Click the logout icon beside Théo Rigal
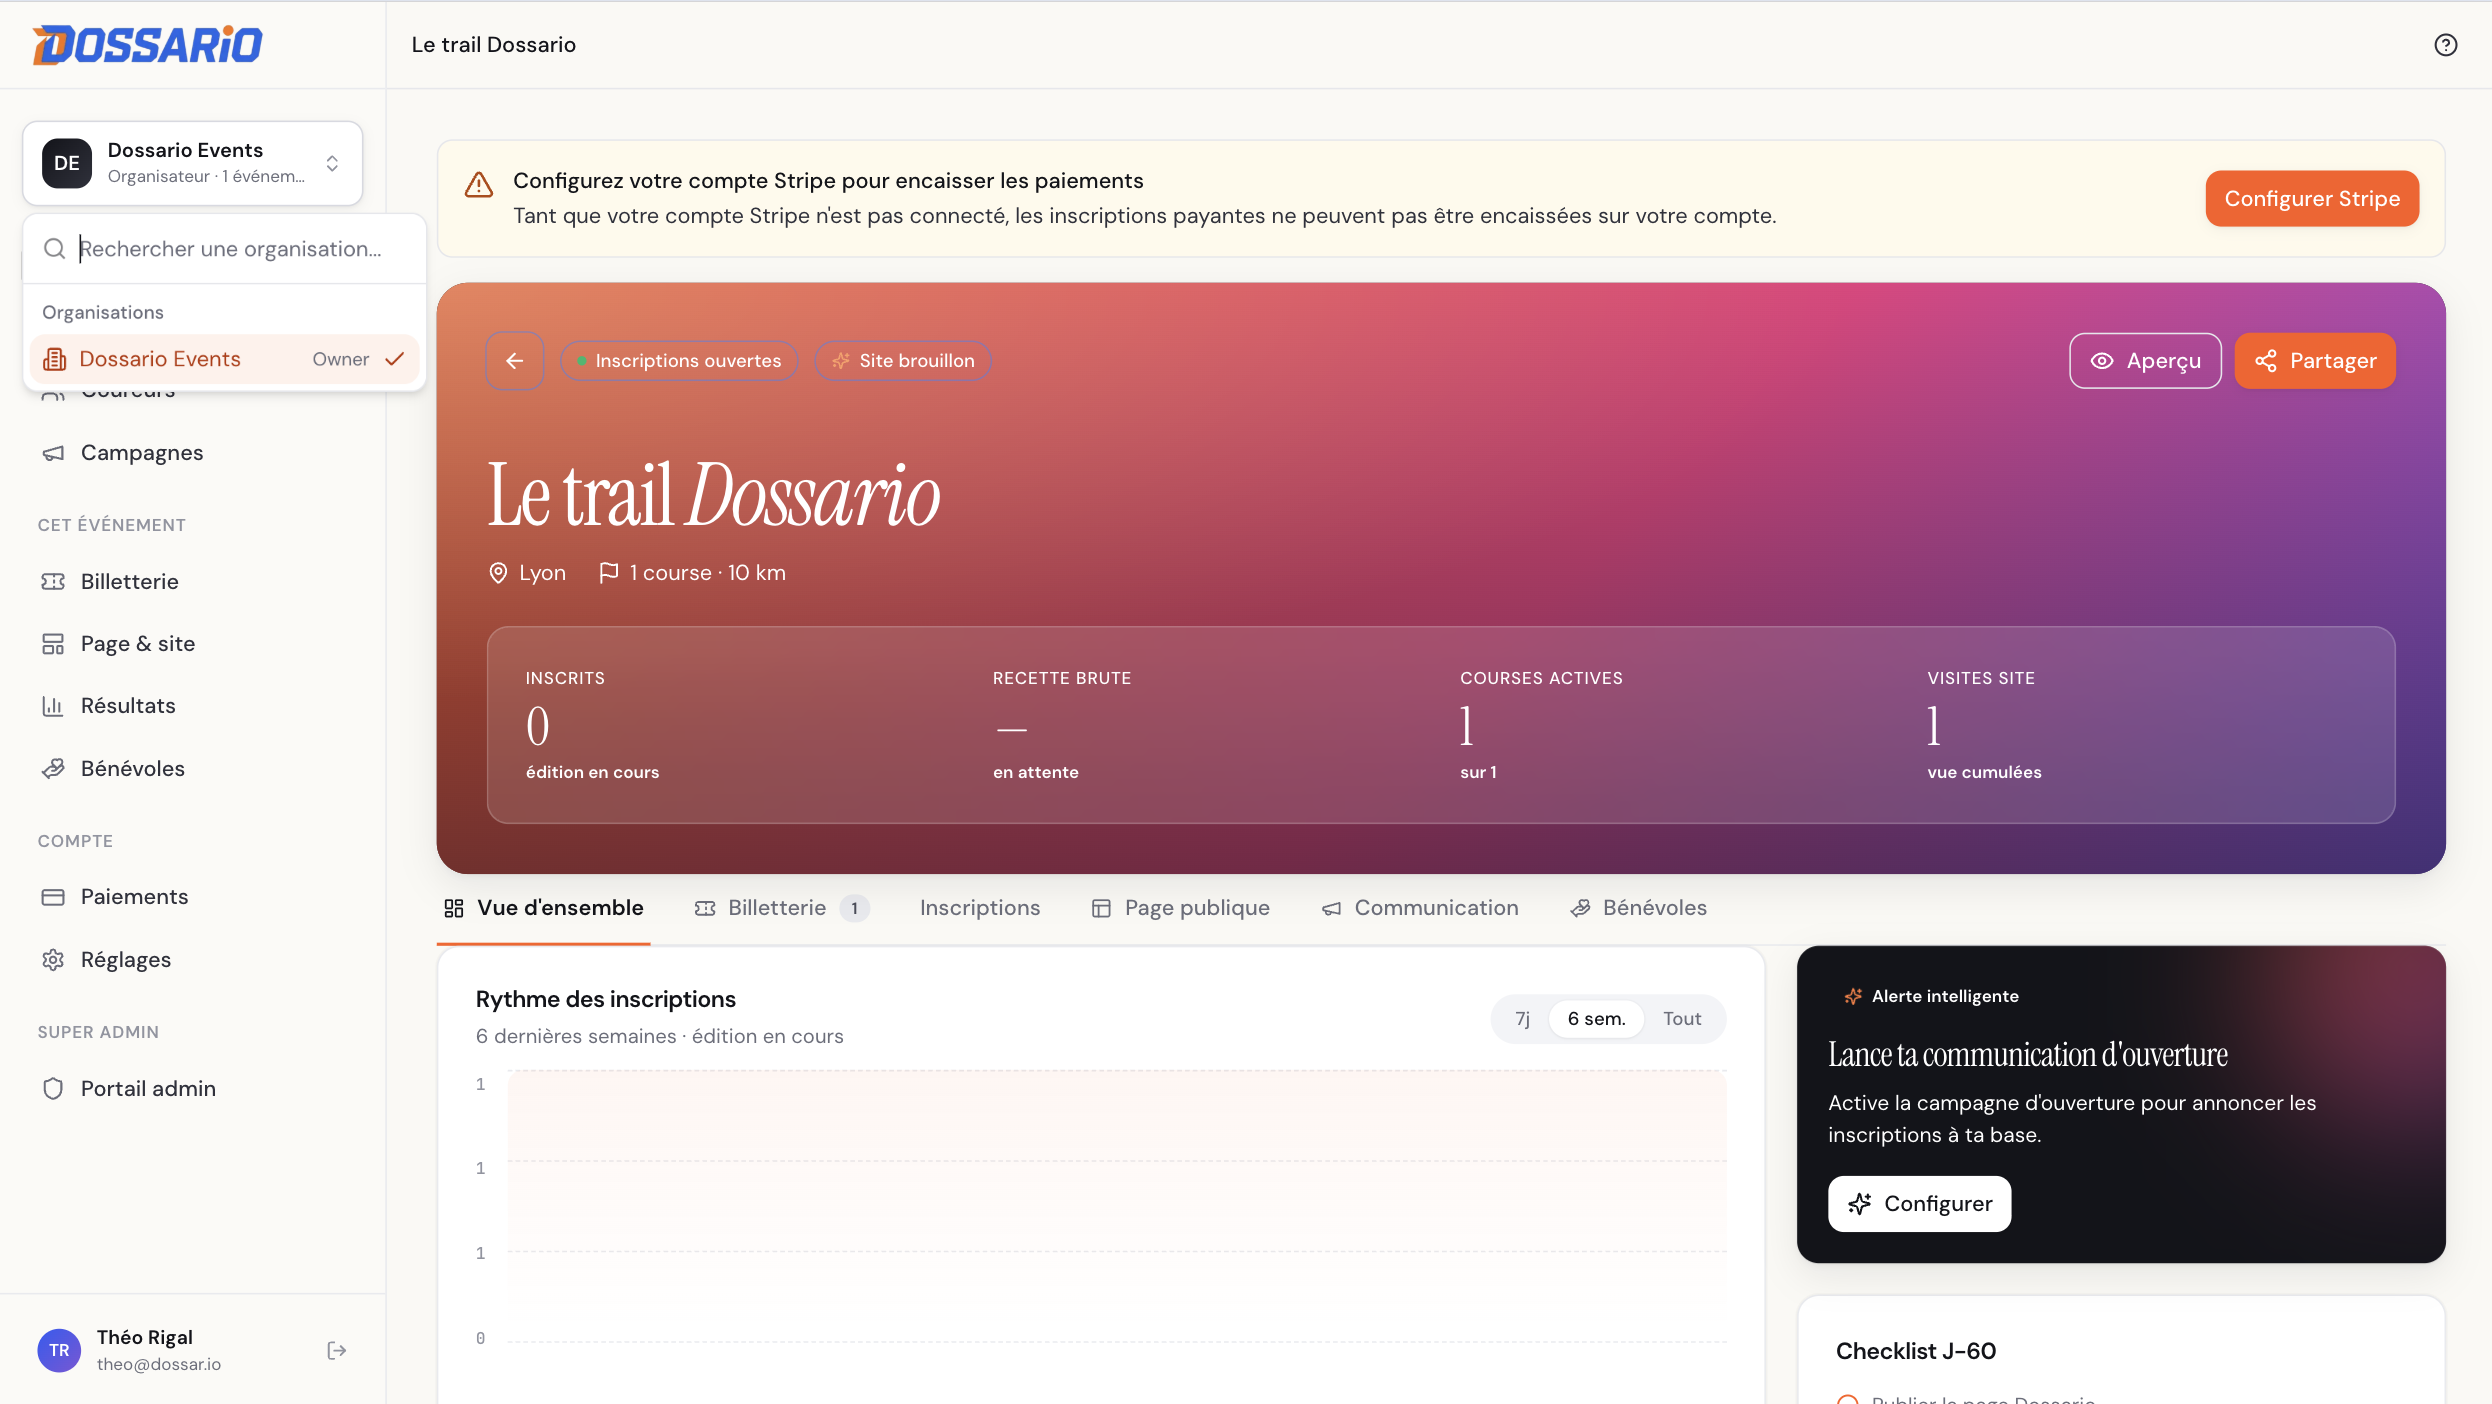 tap(337, 1351)
